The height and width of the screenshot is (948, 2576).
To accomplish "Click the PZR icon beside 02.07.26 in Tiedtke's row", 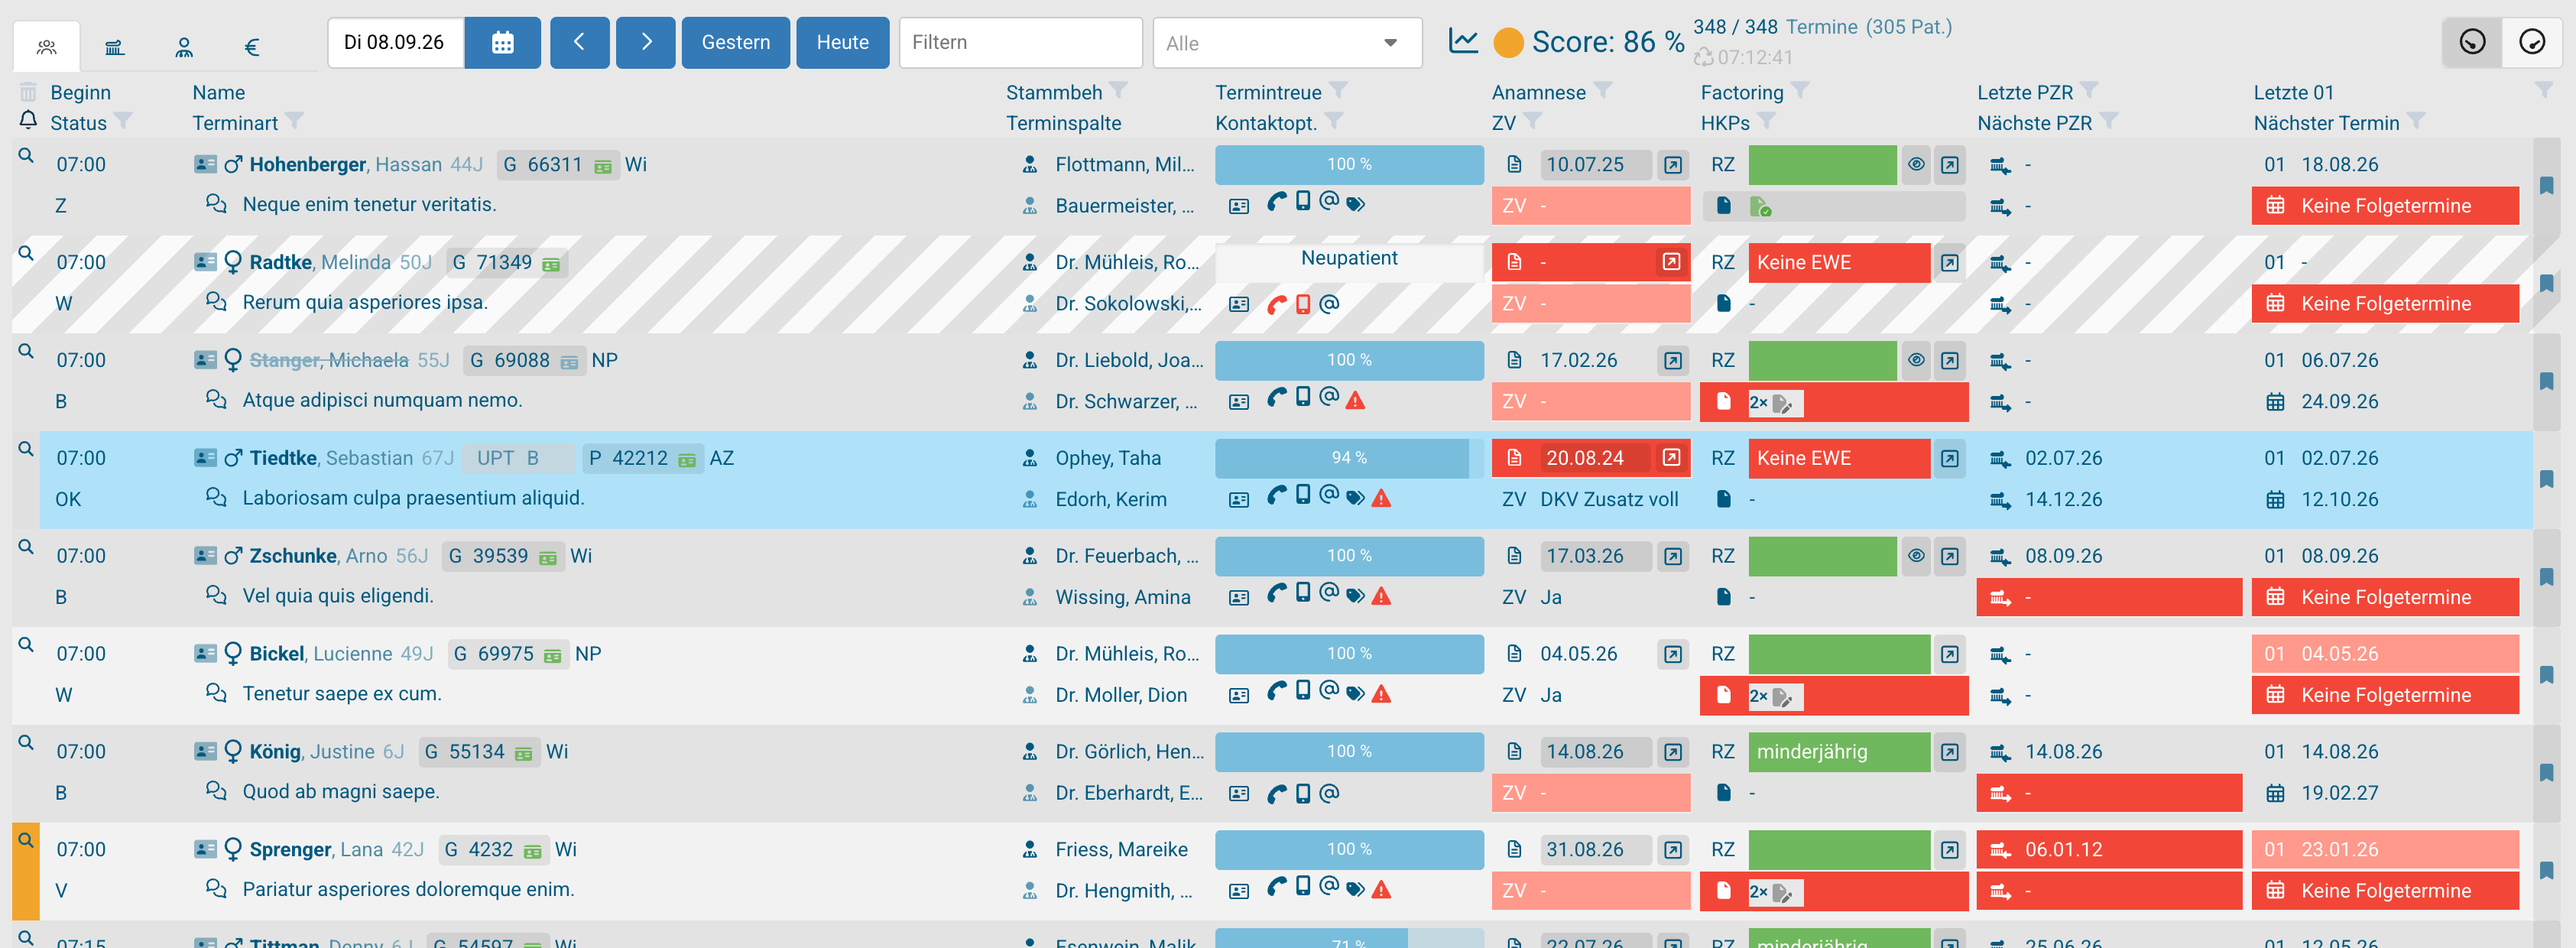I will pos(1999,459).
